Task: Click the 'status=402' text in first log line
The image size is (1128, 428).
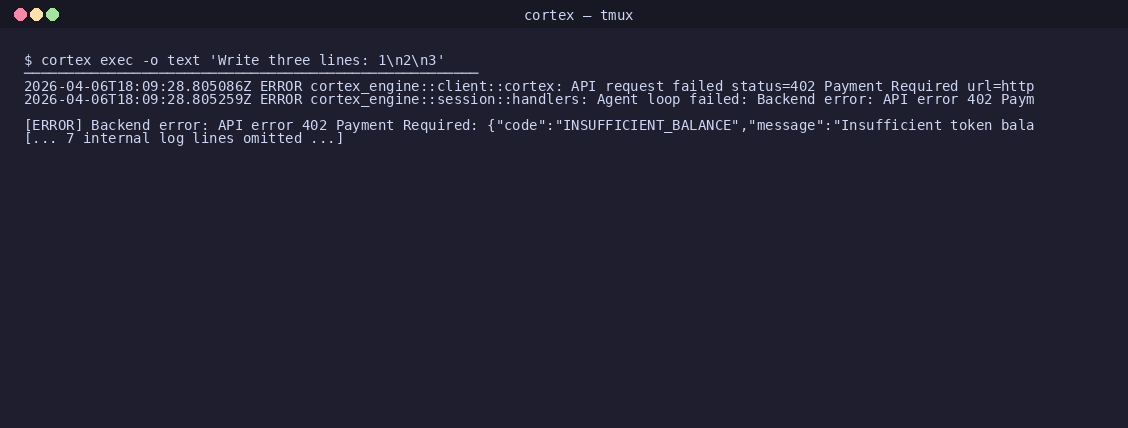Action: tap(773, 86)
